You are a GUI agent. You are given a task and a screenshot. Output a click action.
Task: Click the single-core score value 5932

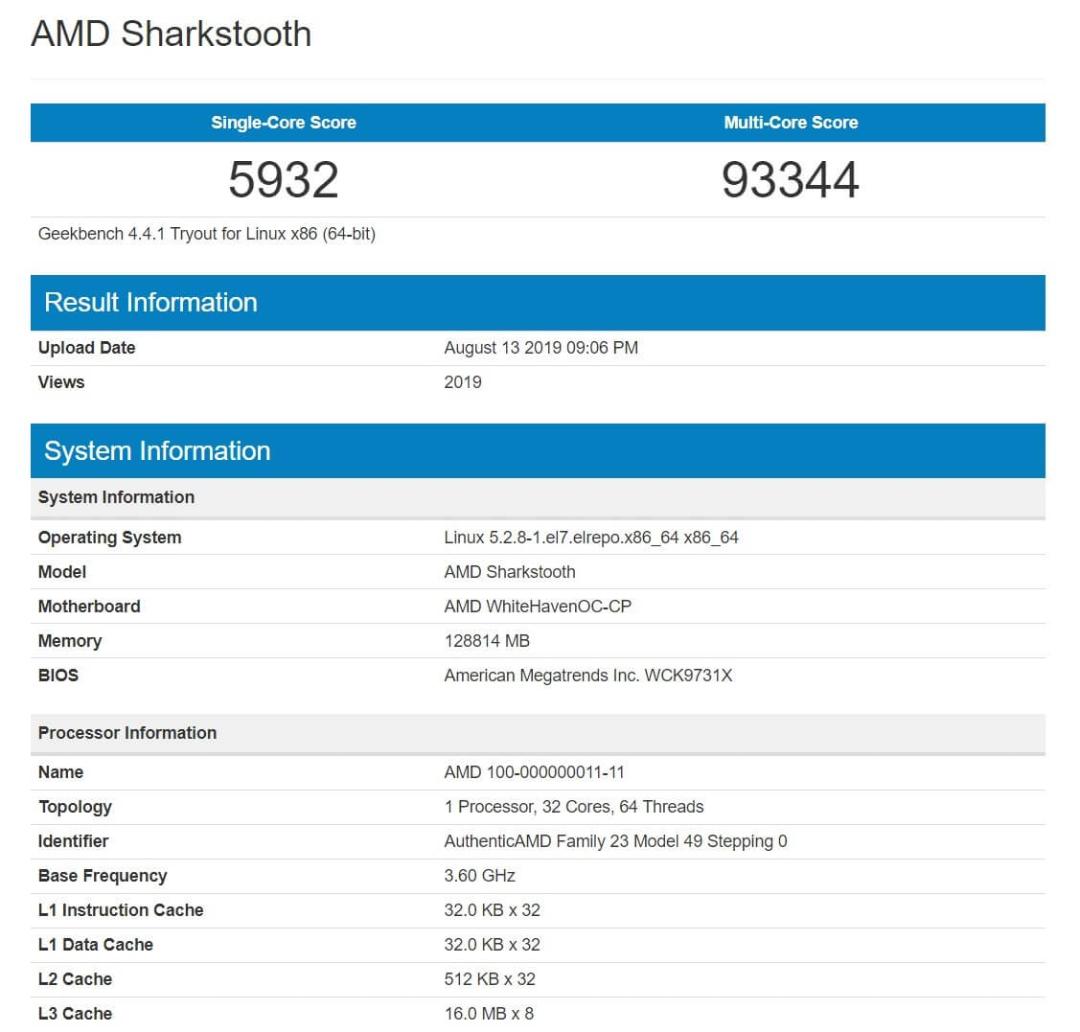click(283, 179)
